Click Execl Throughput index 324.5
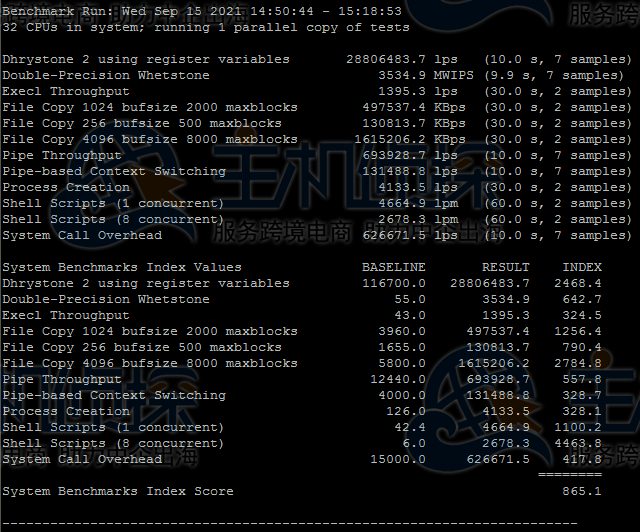The height and width of the screenshot is (532, 640). (x=582, y=315)
